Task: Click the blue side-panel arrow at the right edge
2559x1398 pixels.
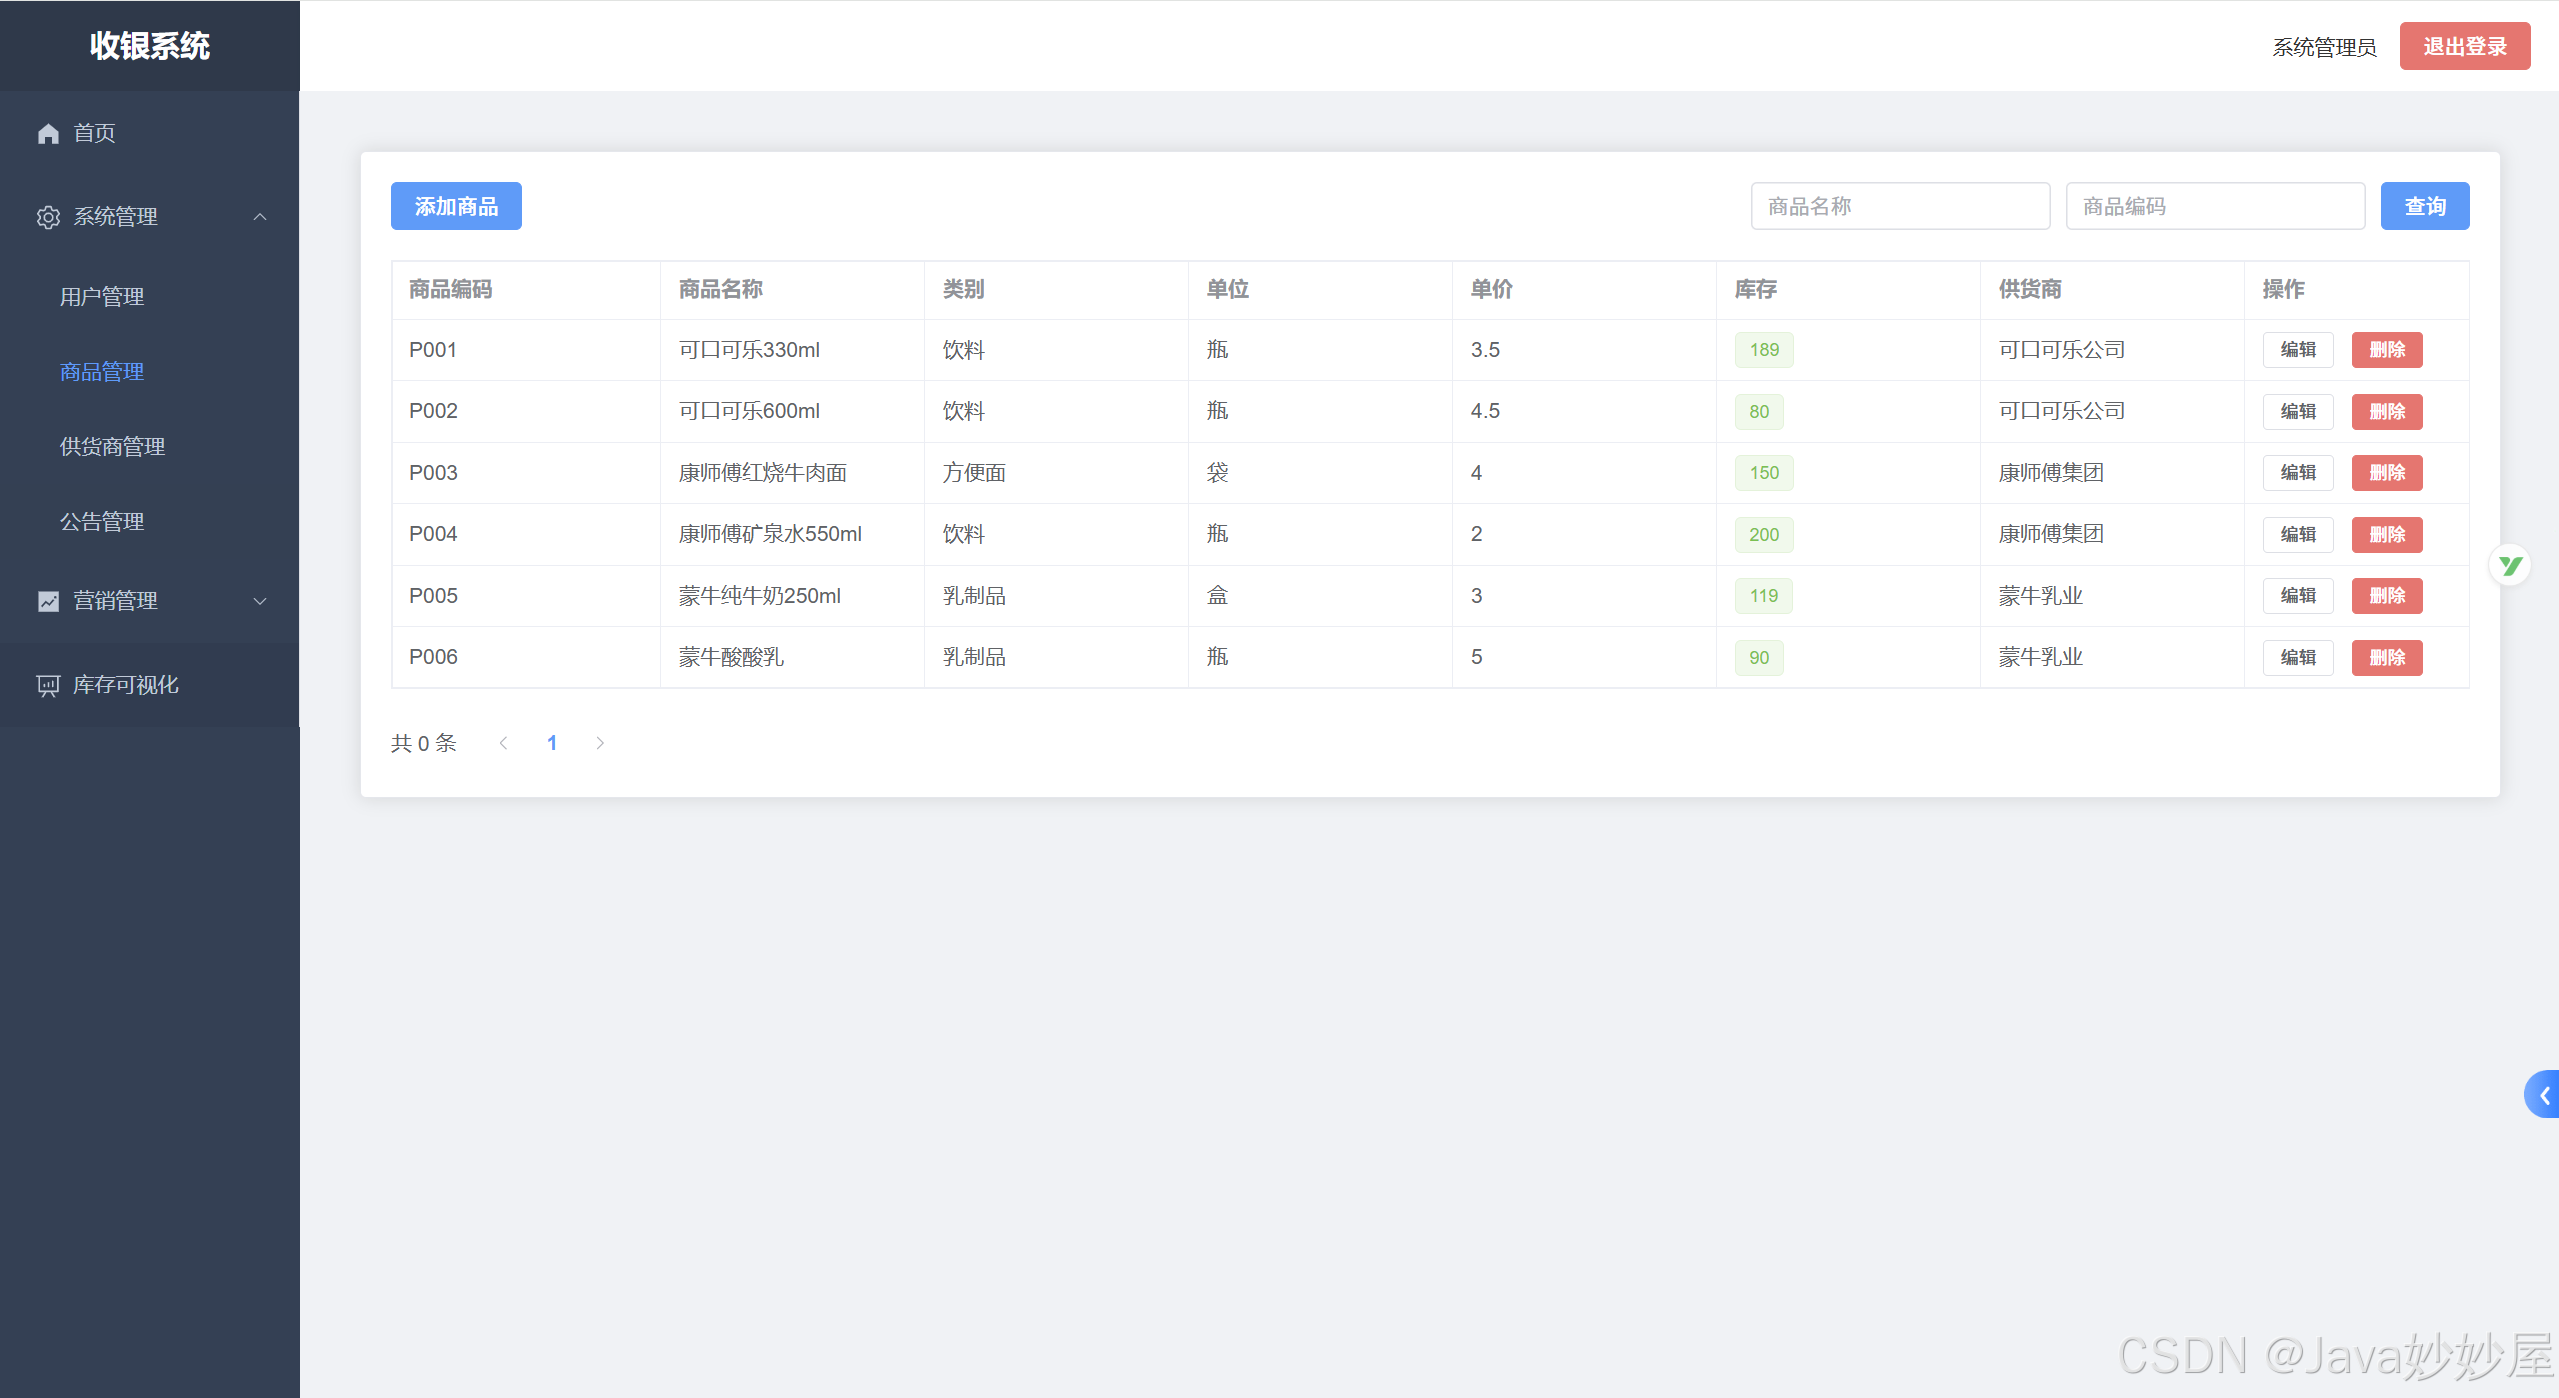Action: point(2543,1095)
